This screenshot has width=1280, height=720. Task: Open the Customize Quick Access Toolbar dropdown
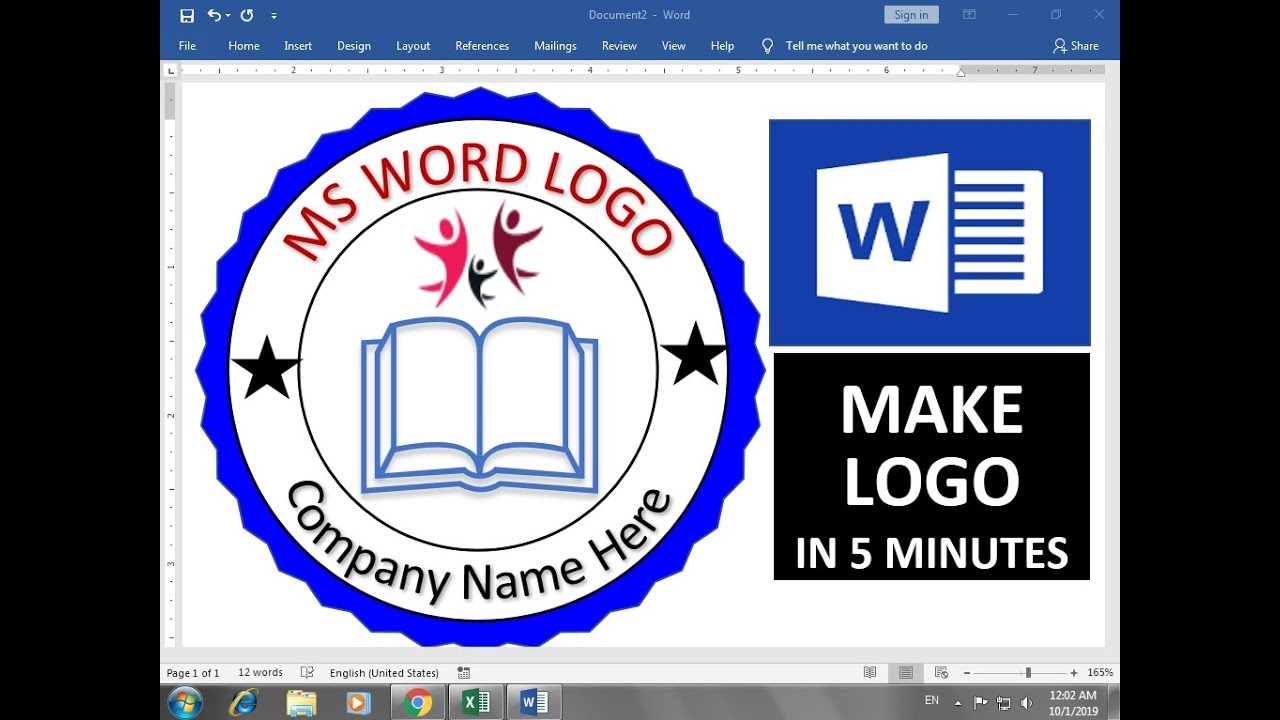(274, 16)
